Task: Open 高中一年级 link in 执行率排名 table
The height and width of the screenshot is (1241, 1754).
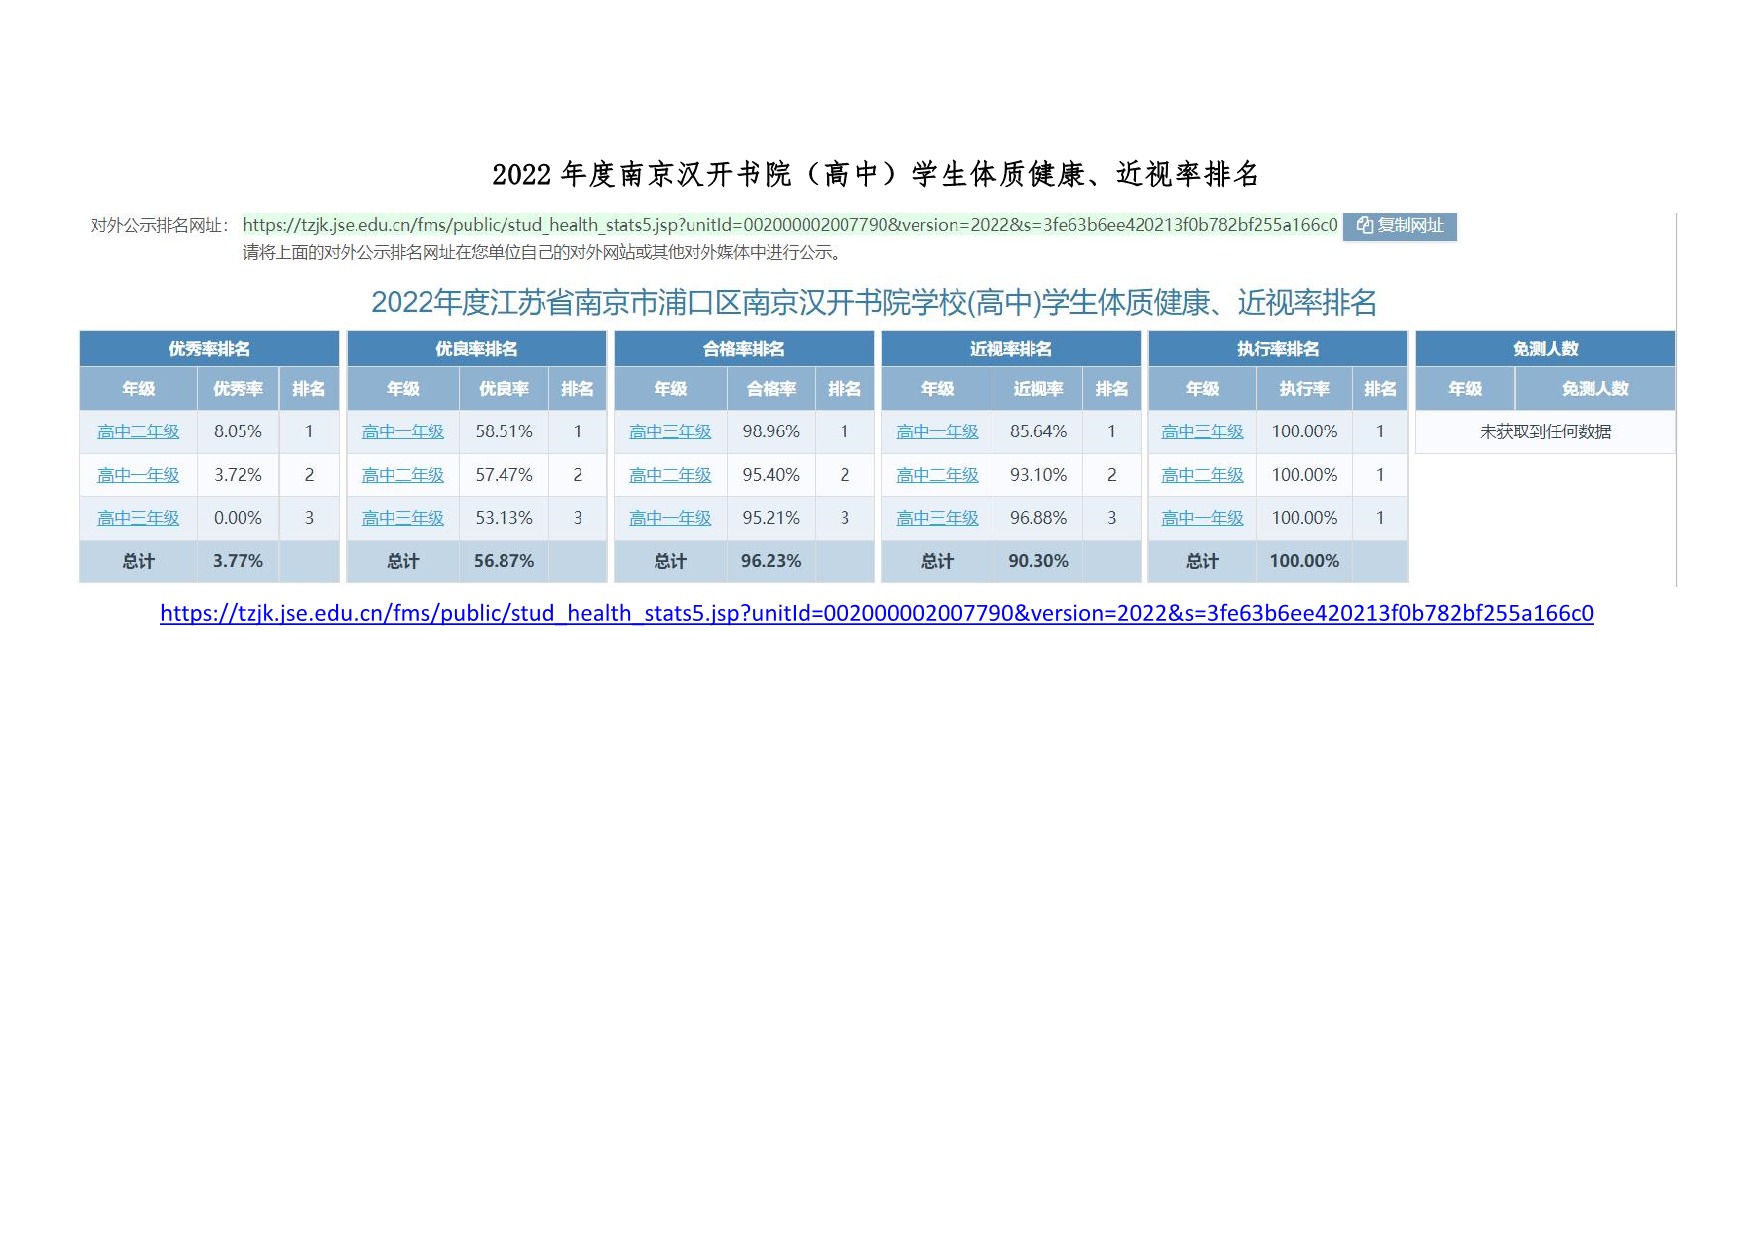Action: point(1202,518)
